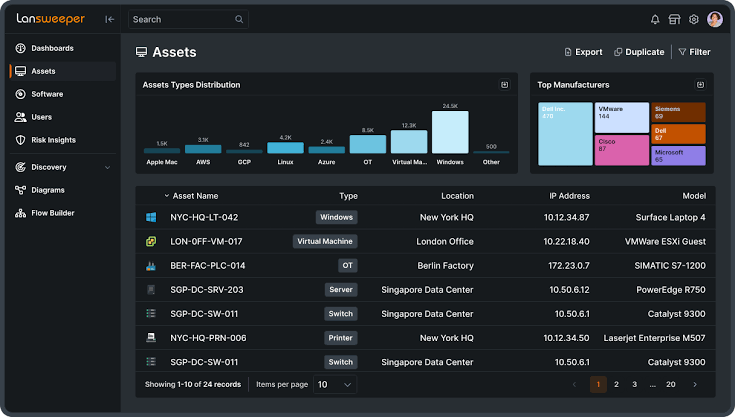Click the Berlin Factory location cell
The height and width of the screenshot is (417, 735).
[445, 266]
